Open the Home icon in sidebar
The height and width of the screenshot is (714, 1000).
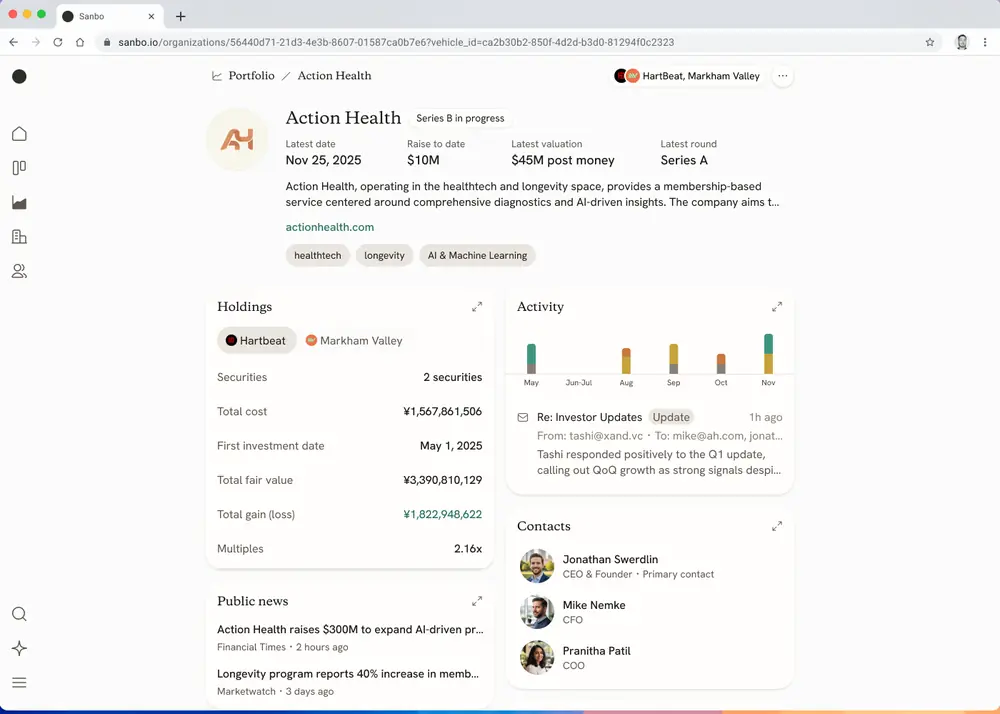pyautogui.click(x=19, y=134)
